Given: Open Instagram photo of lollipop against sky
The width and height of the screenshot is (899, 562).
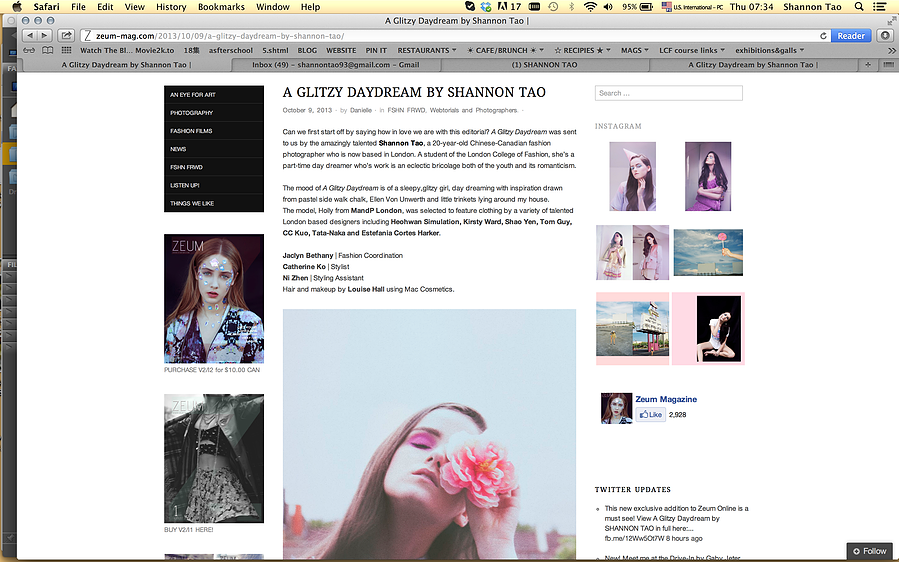Looking at the screenshot, I should point(708,252).
